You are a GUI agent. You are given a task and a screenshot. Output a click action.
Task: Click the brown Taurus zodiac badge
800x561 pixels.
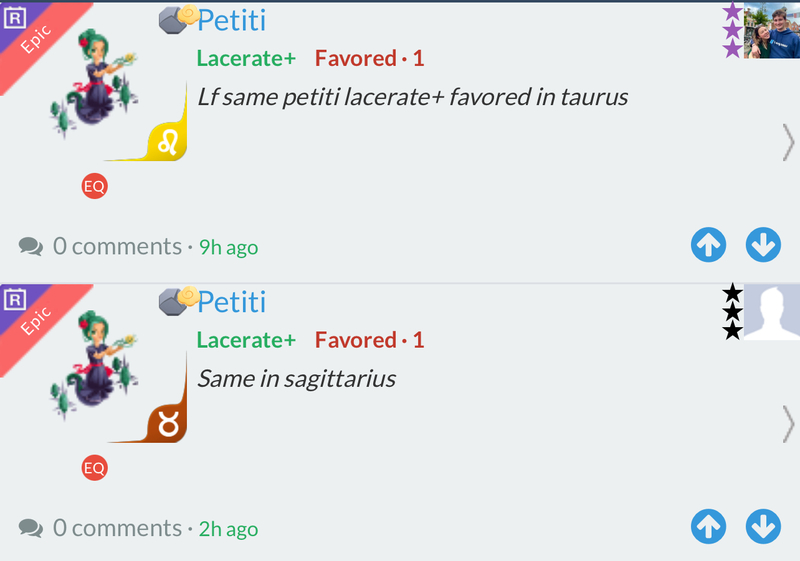[x=166, y=423]
